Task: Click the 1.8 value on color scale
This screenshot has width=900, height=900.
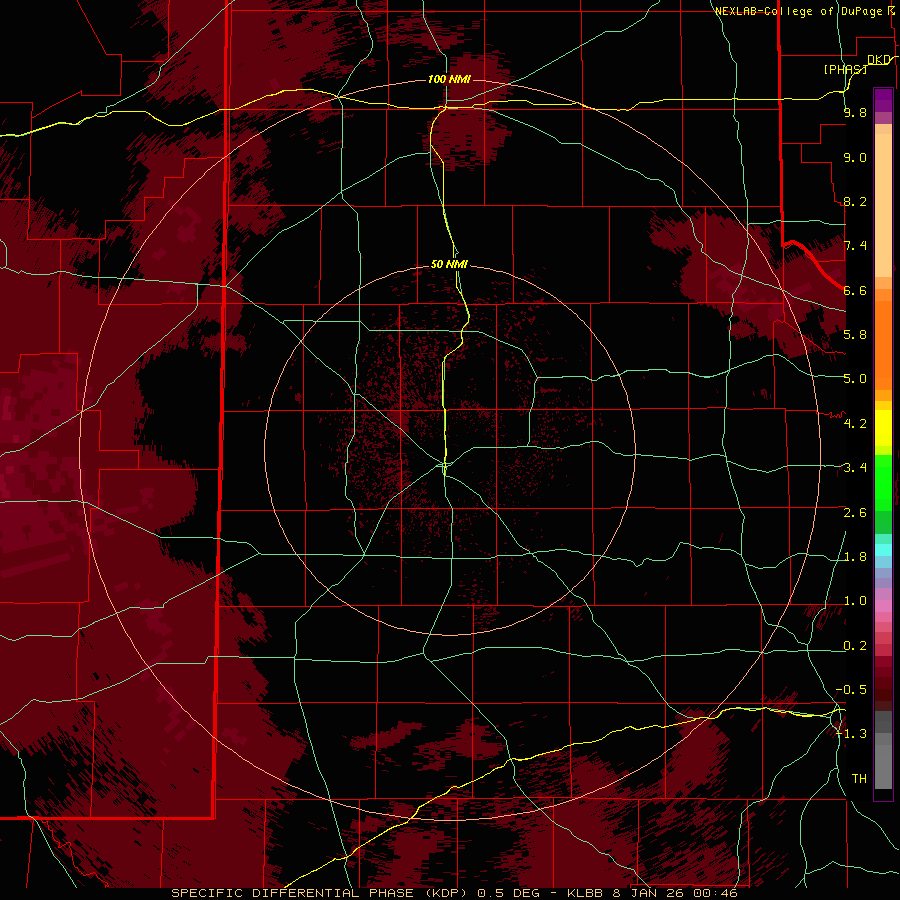Action: (855, 556)
